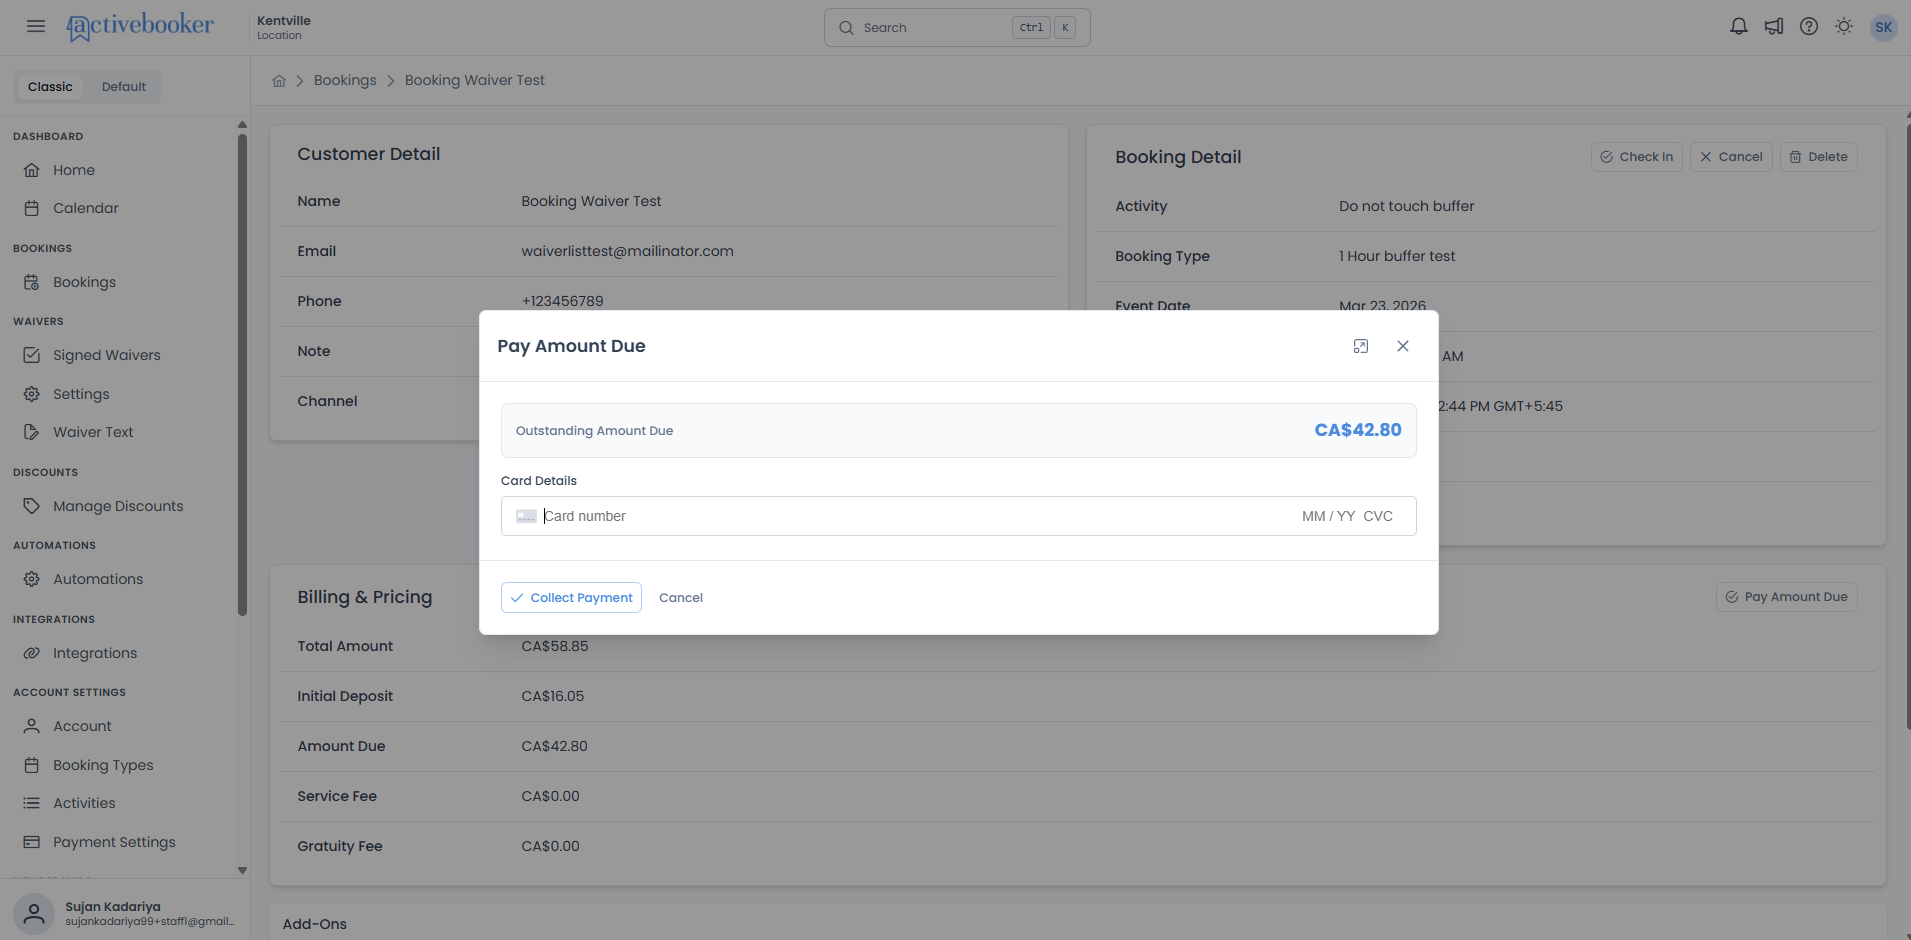Click the Activities list icon
The width and height of the screenshot is (1911, 940).
[x=32, y=803]
